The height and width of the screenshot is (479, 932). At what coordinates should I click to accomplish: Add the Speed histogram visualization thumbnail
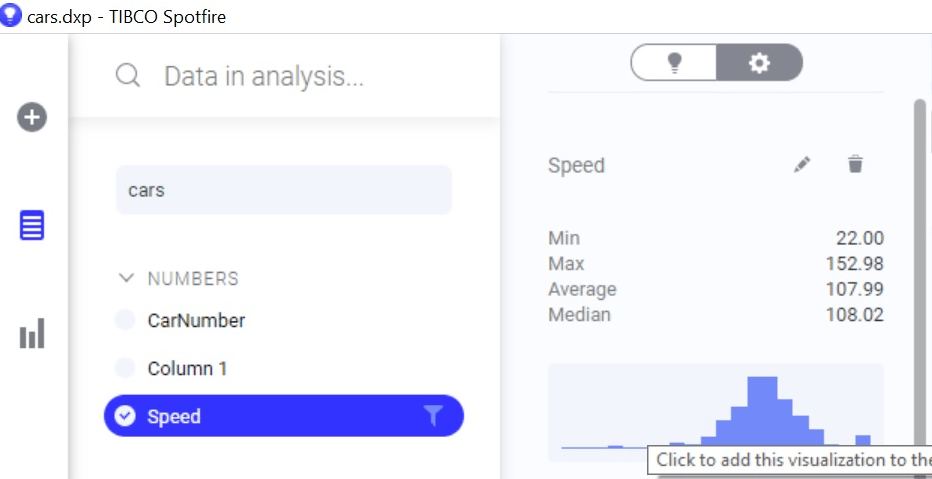[x=716, y=412]
